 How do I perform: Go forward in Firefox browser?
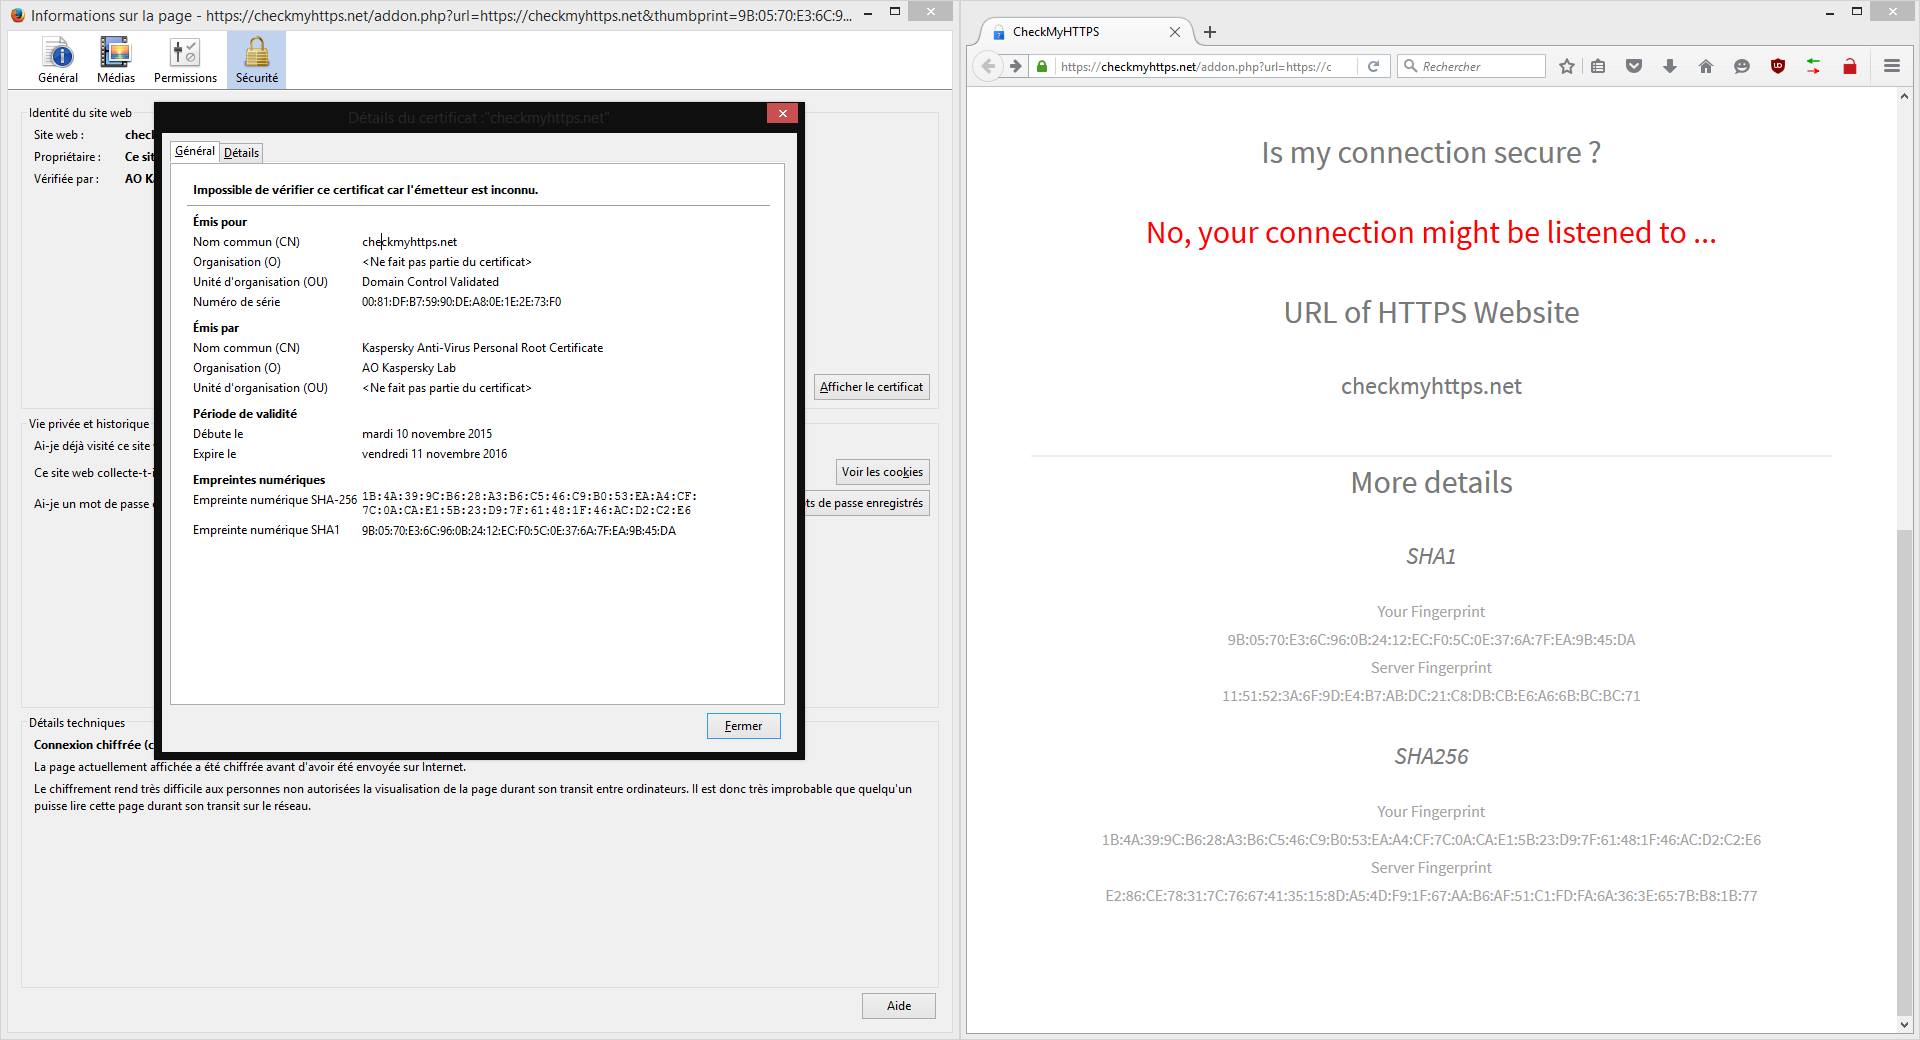pos(1015,66)
